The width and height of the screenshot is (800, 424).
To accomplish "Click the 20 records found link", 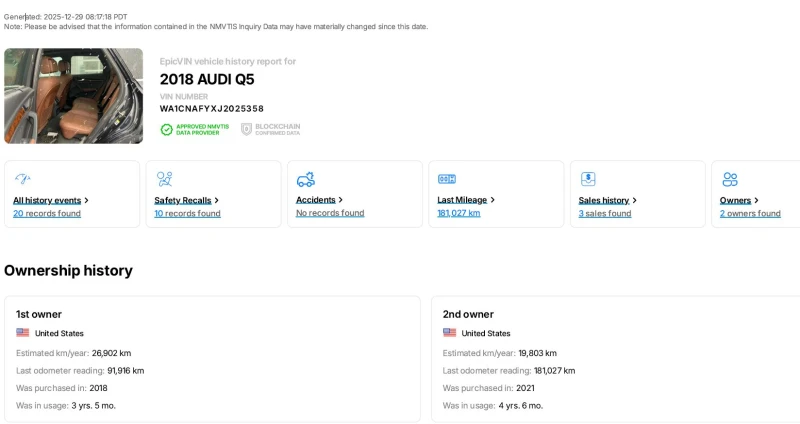I will pos(47,213).
